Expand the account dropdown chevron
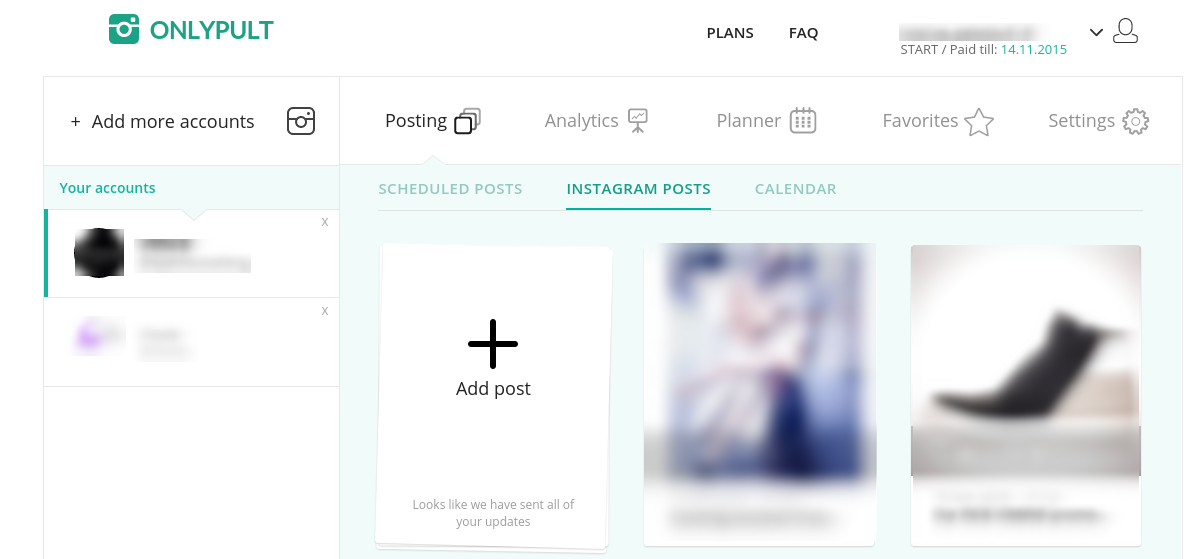The height and width of the screenshot is (559, 1189). pos(1096,32)
